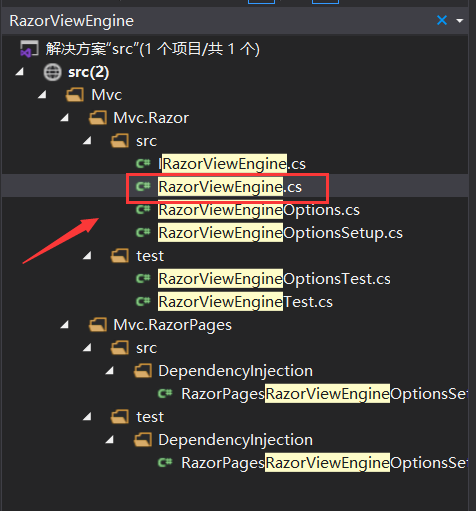
Task: Click the src folder icon under Mvc.RazorPages
Action: click(120, 348)
